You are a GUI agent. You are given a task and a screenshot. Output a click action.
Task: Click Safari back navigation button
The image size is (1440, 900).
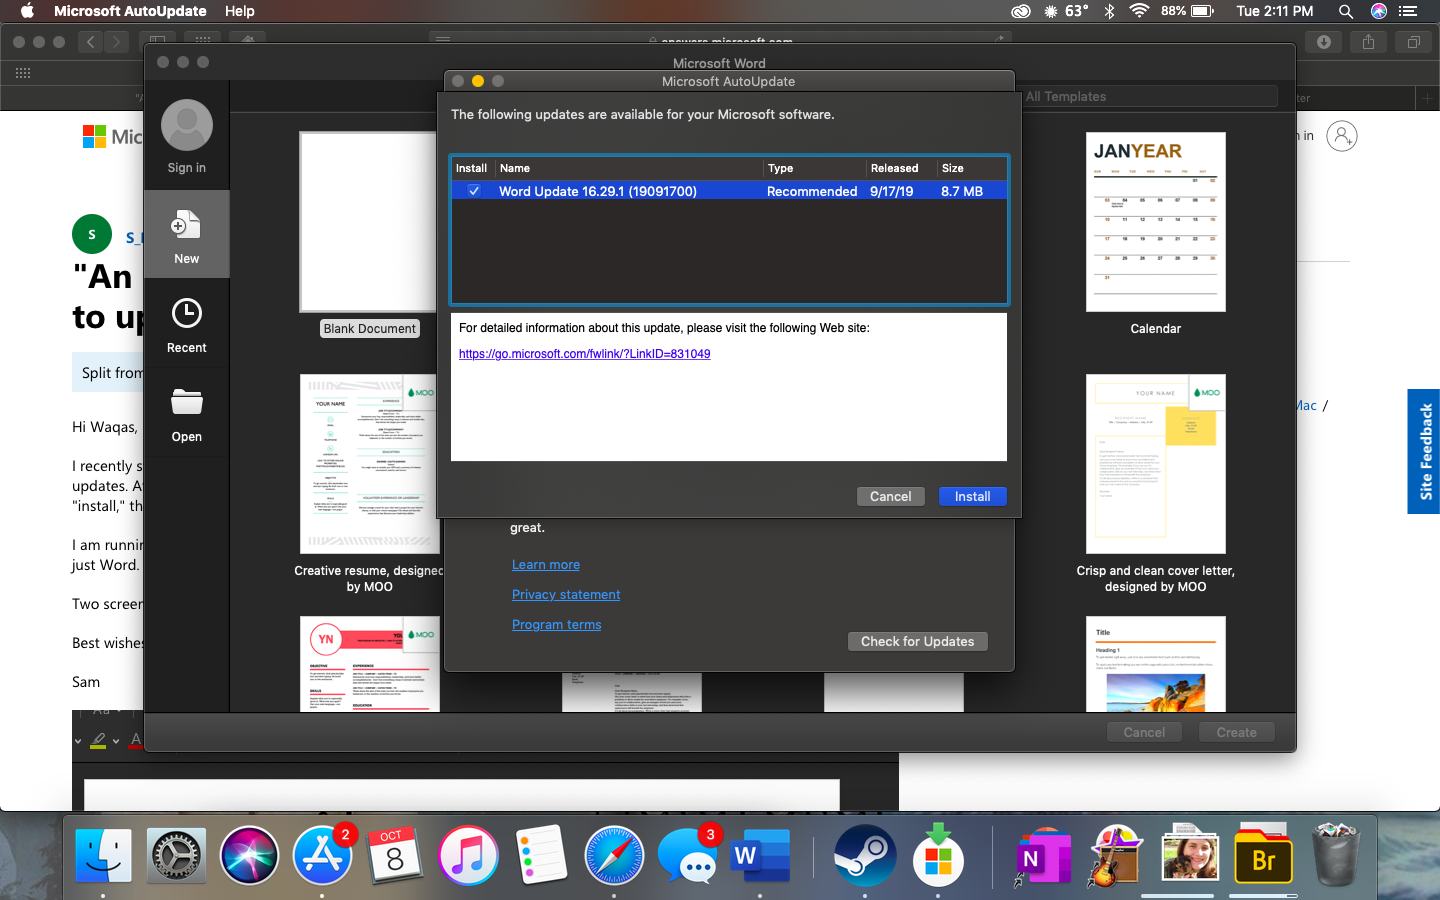pyautogui.click(x=91, y=42)
